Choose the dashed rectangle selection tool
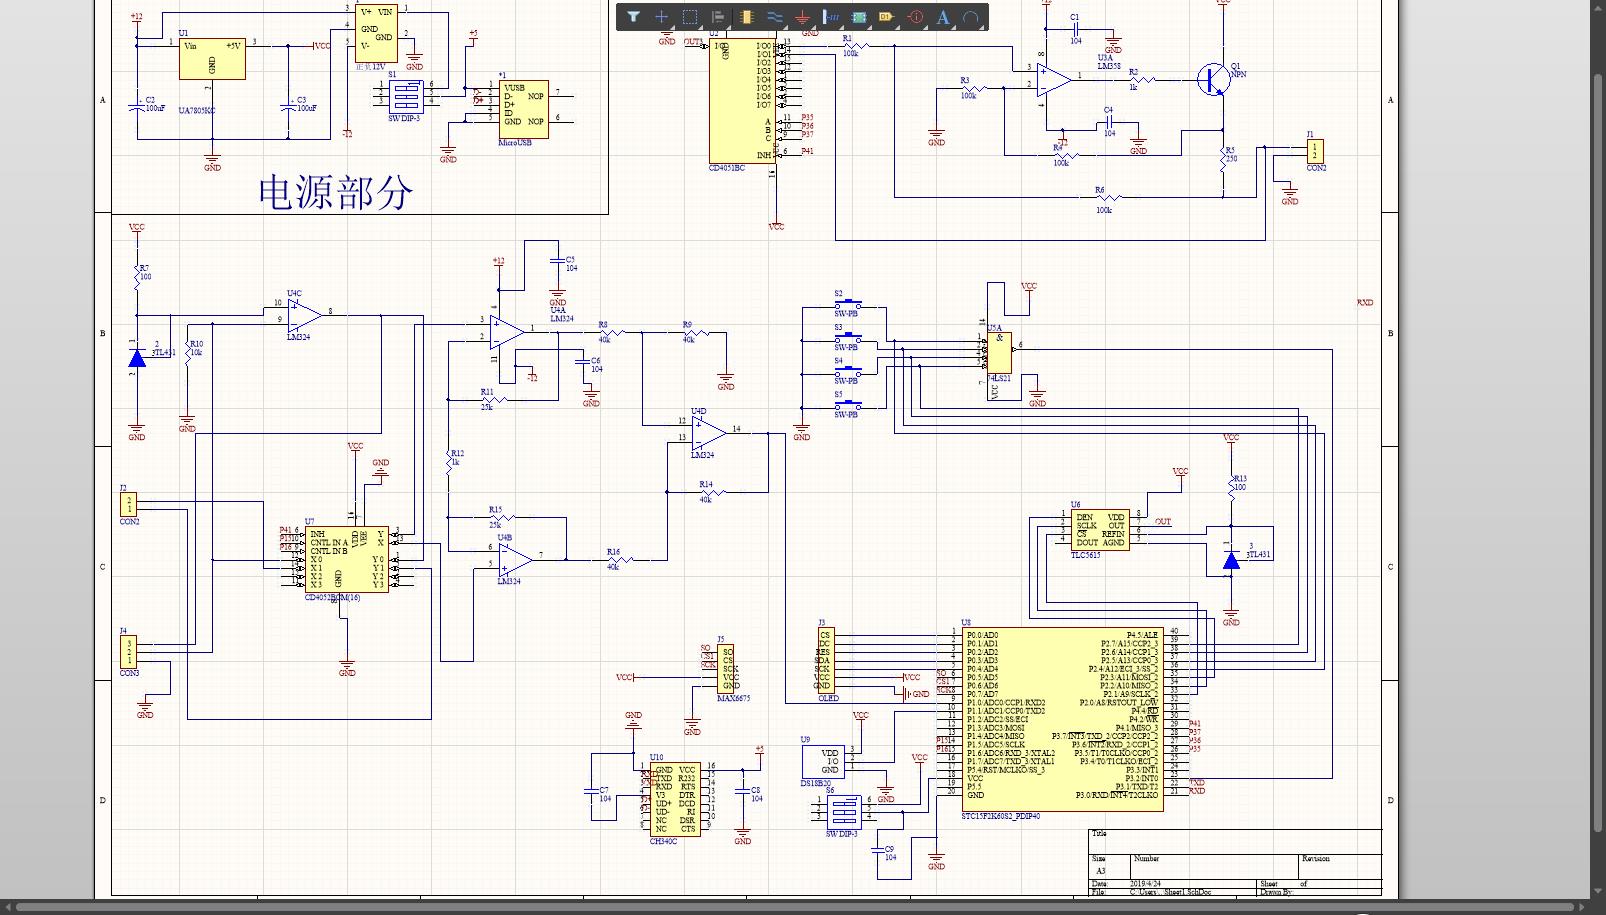1606x915 pixels. (x=690, y=17)
